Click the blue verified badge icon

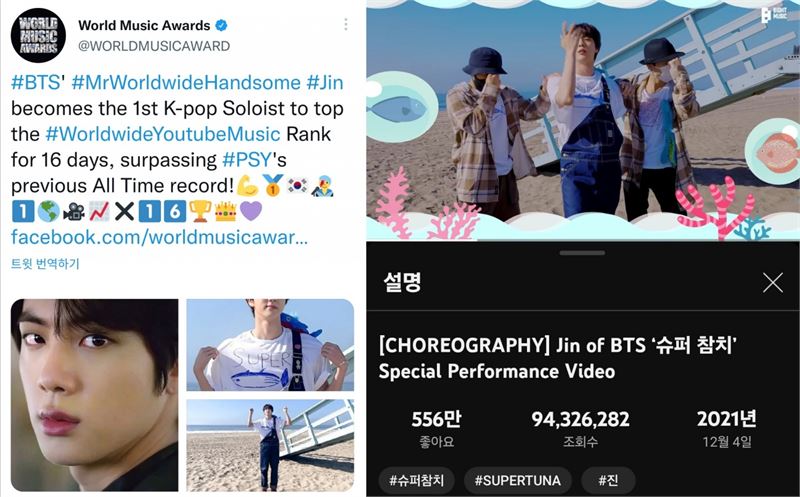(221, 25)
